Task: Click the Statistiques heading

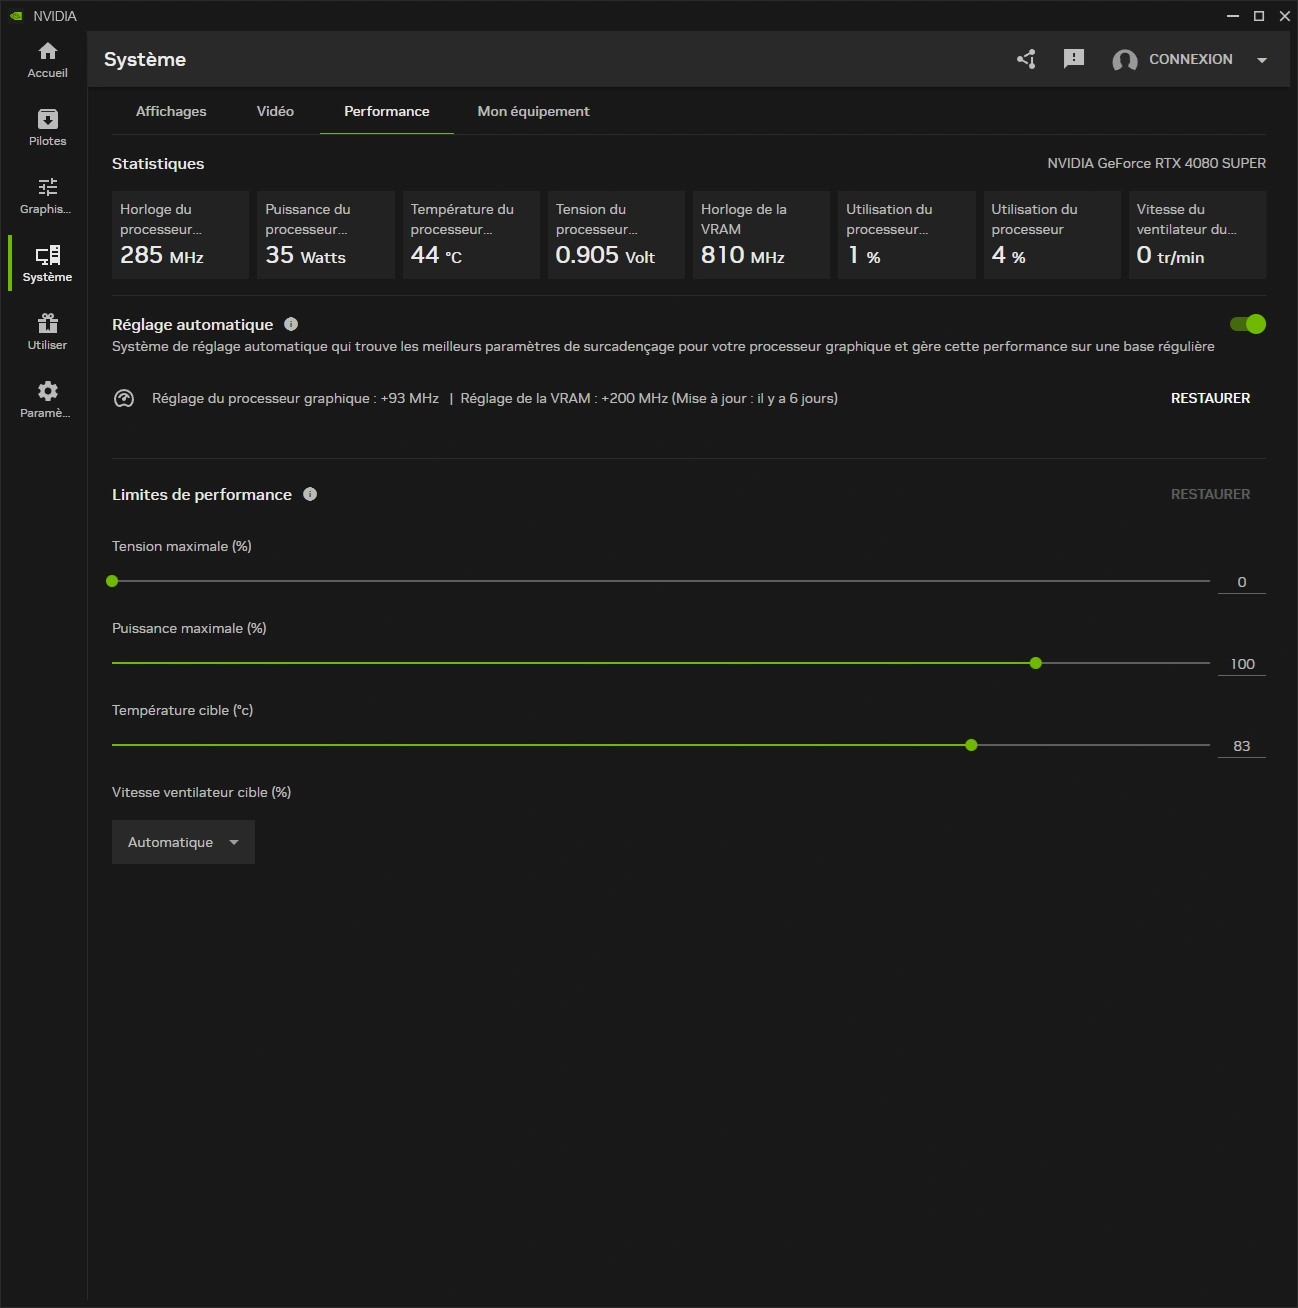Action: tap(158, 164)
